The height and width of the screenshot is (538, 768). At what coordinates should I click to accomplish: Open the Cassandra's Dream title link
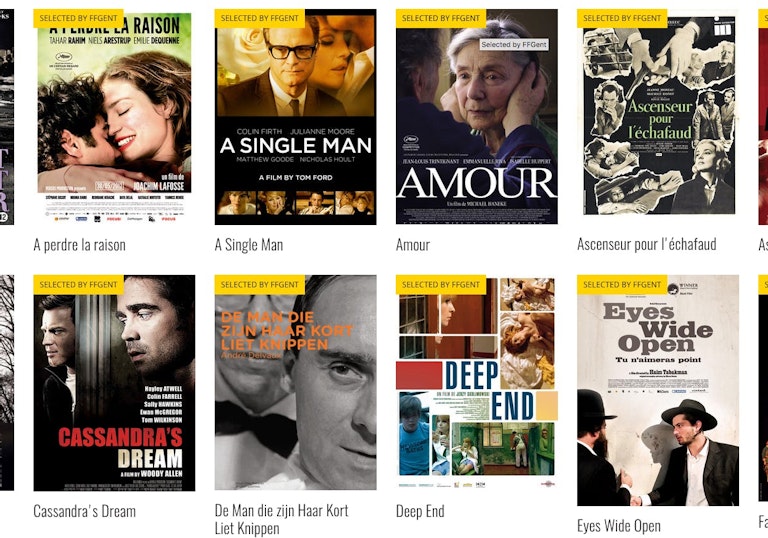click(85, 511)
